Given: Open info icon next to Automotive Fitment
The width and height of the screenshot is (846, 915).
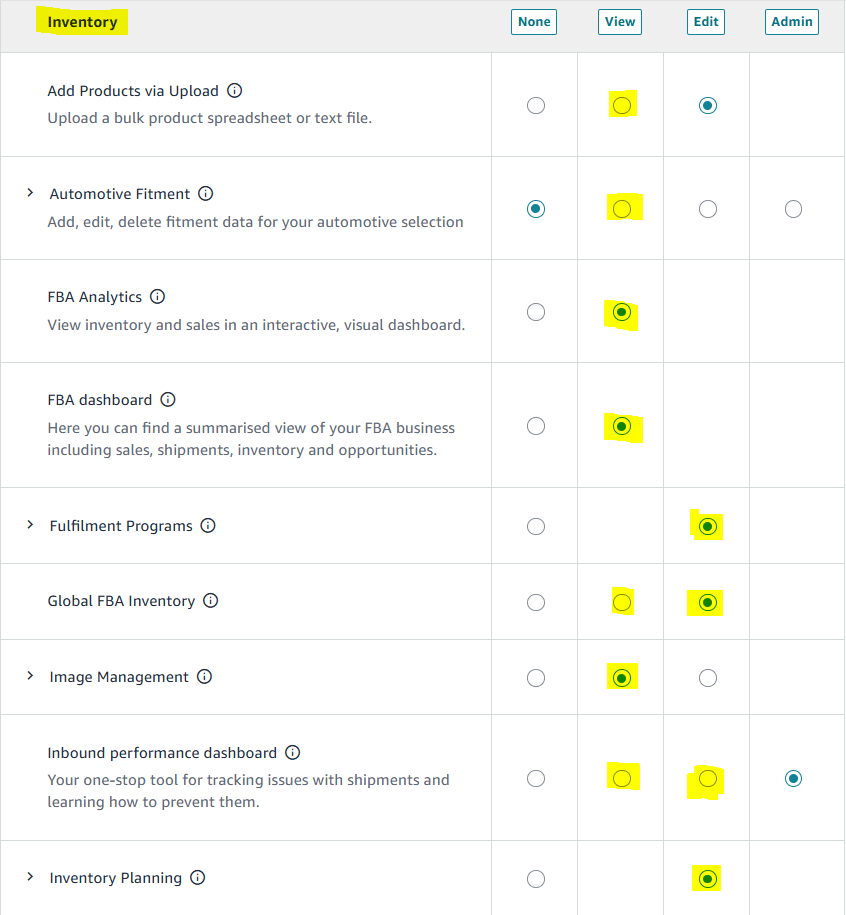Looking at the screenshot, I should coord(205,194).
